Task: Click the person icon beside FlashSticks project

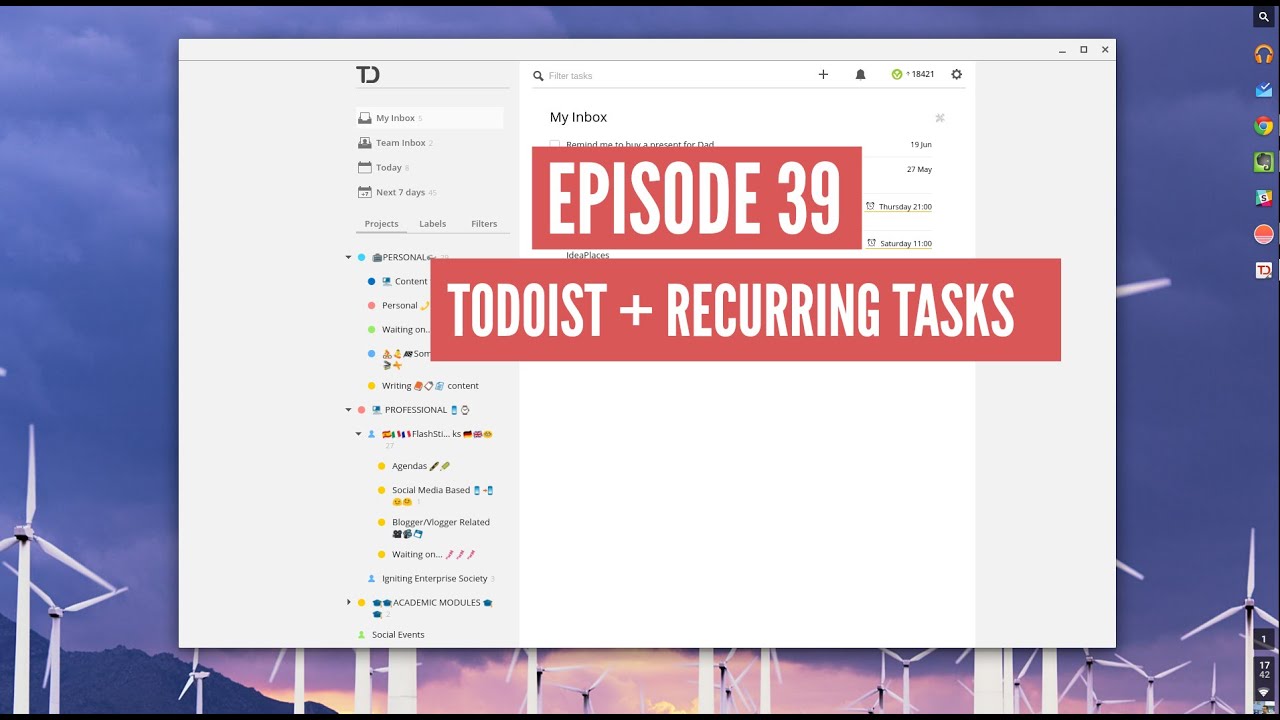Action: click(x=371, y=434)
